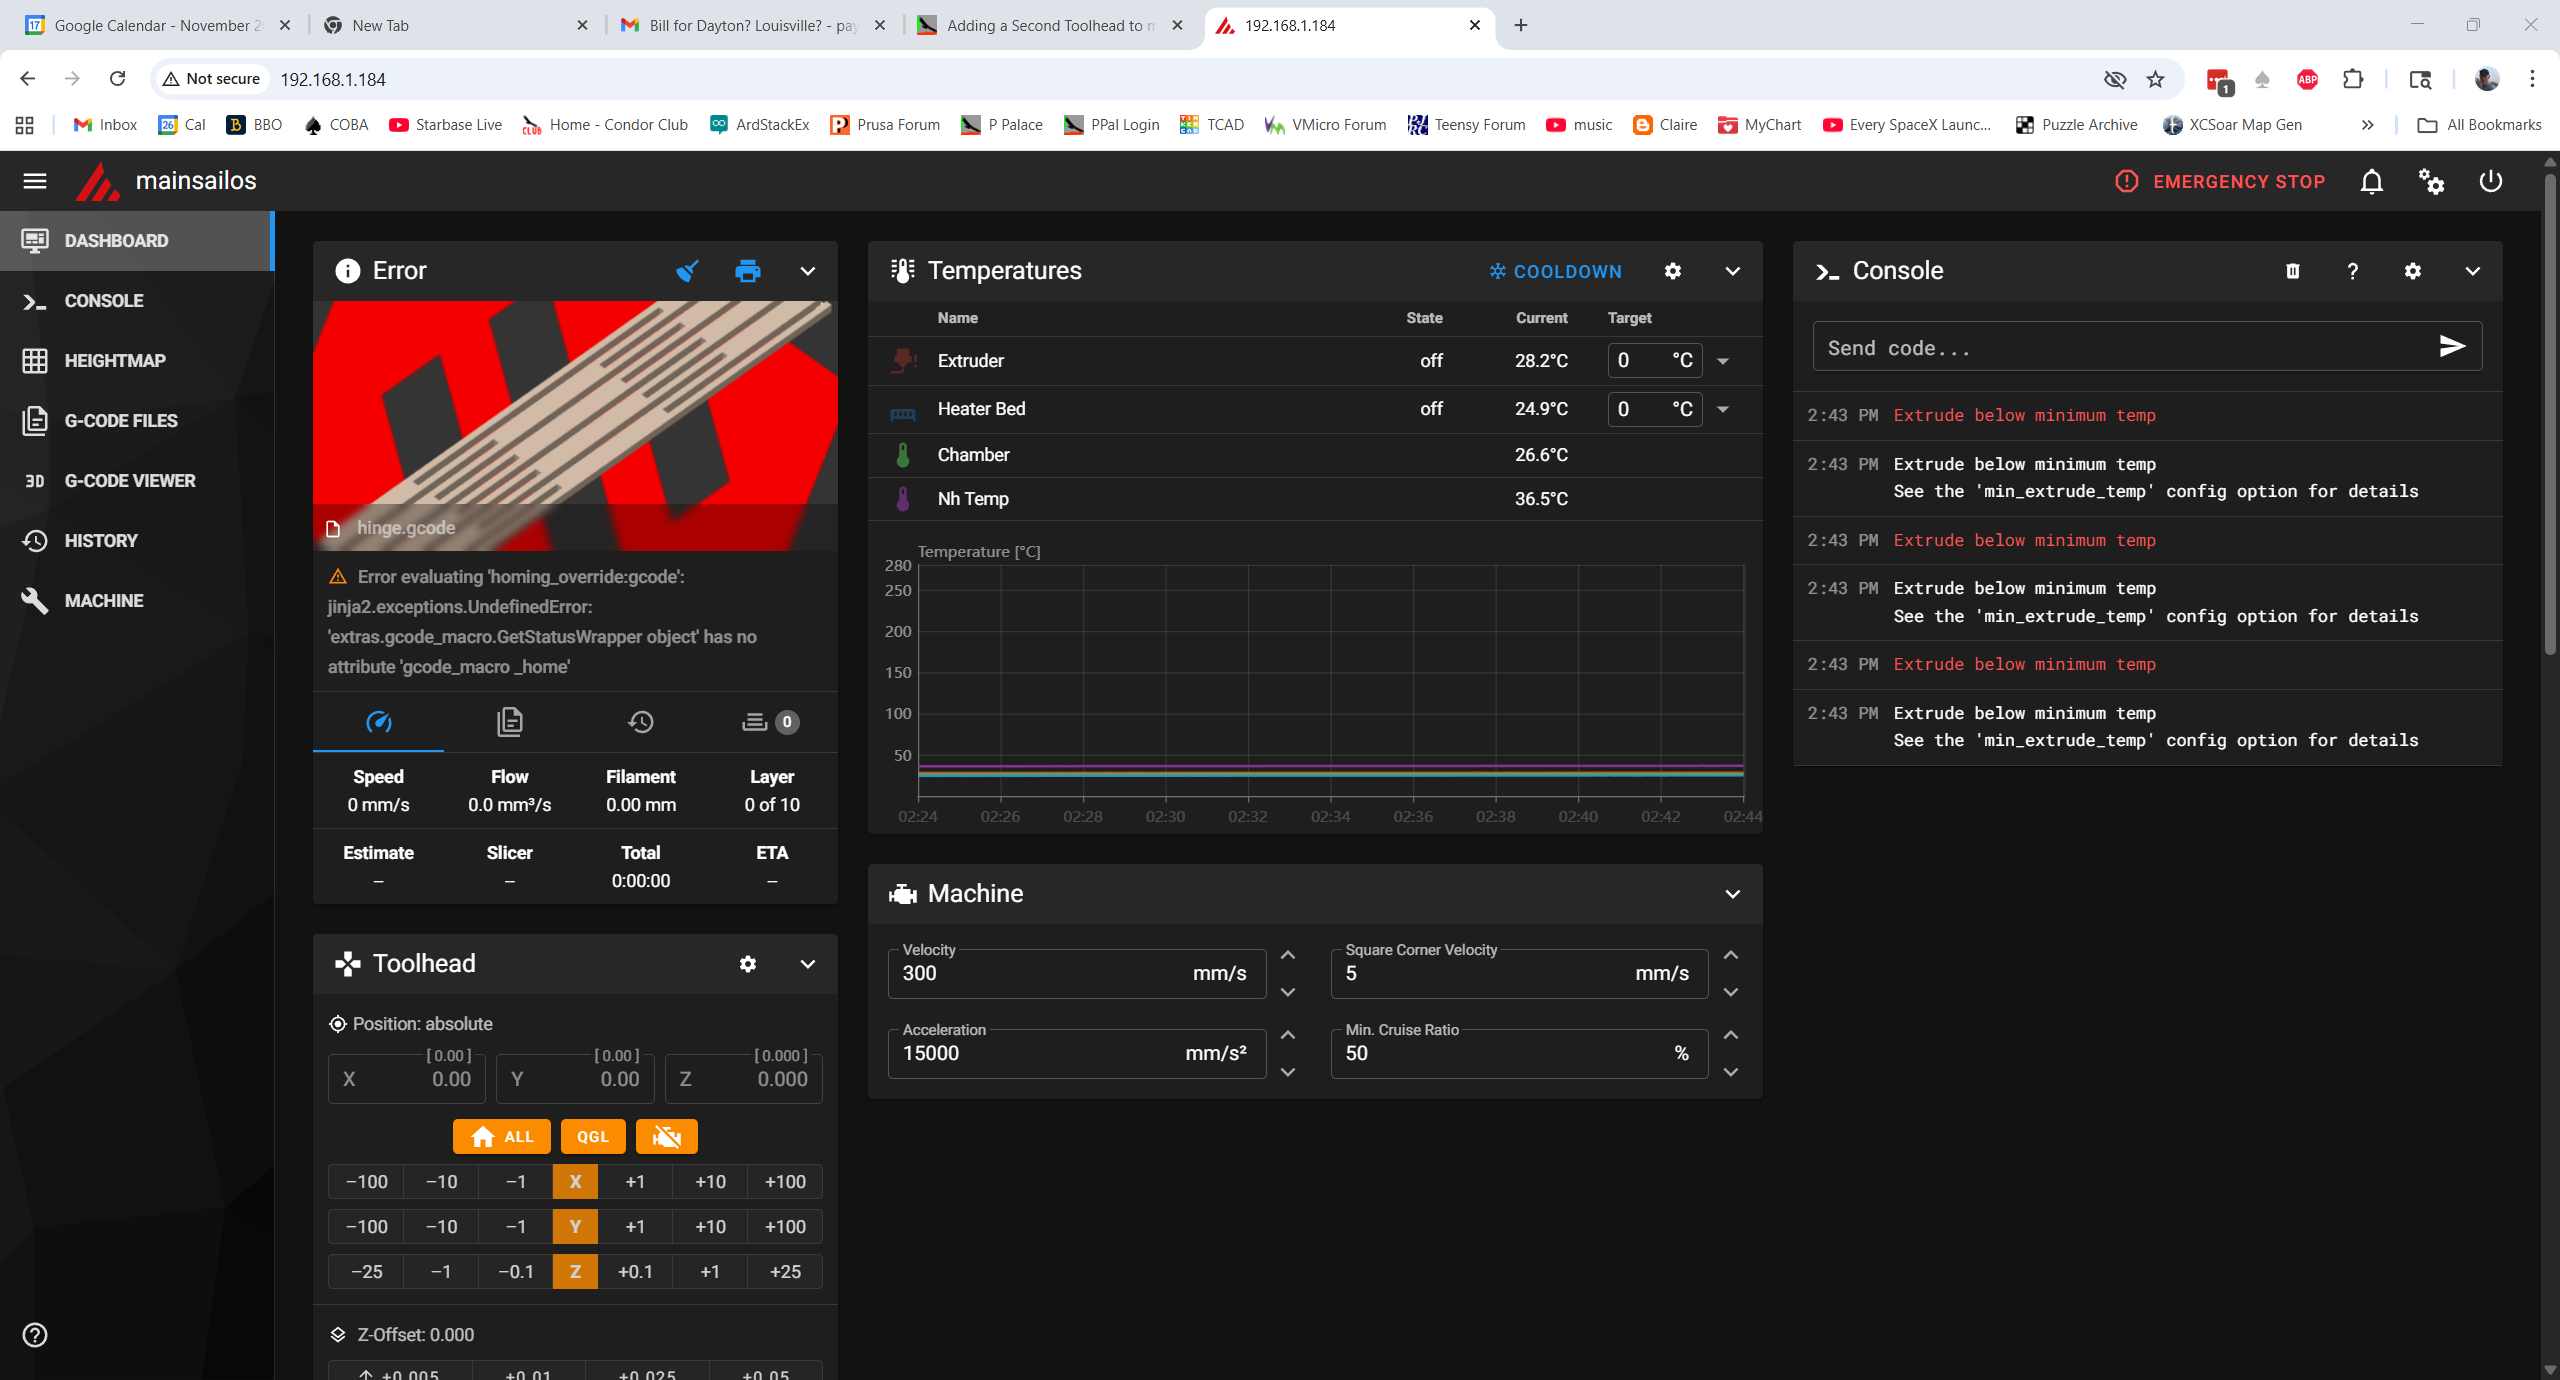Open the notifications bell

[x=2372, y=181]
